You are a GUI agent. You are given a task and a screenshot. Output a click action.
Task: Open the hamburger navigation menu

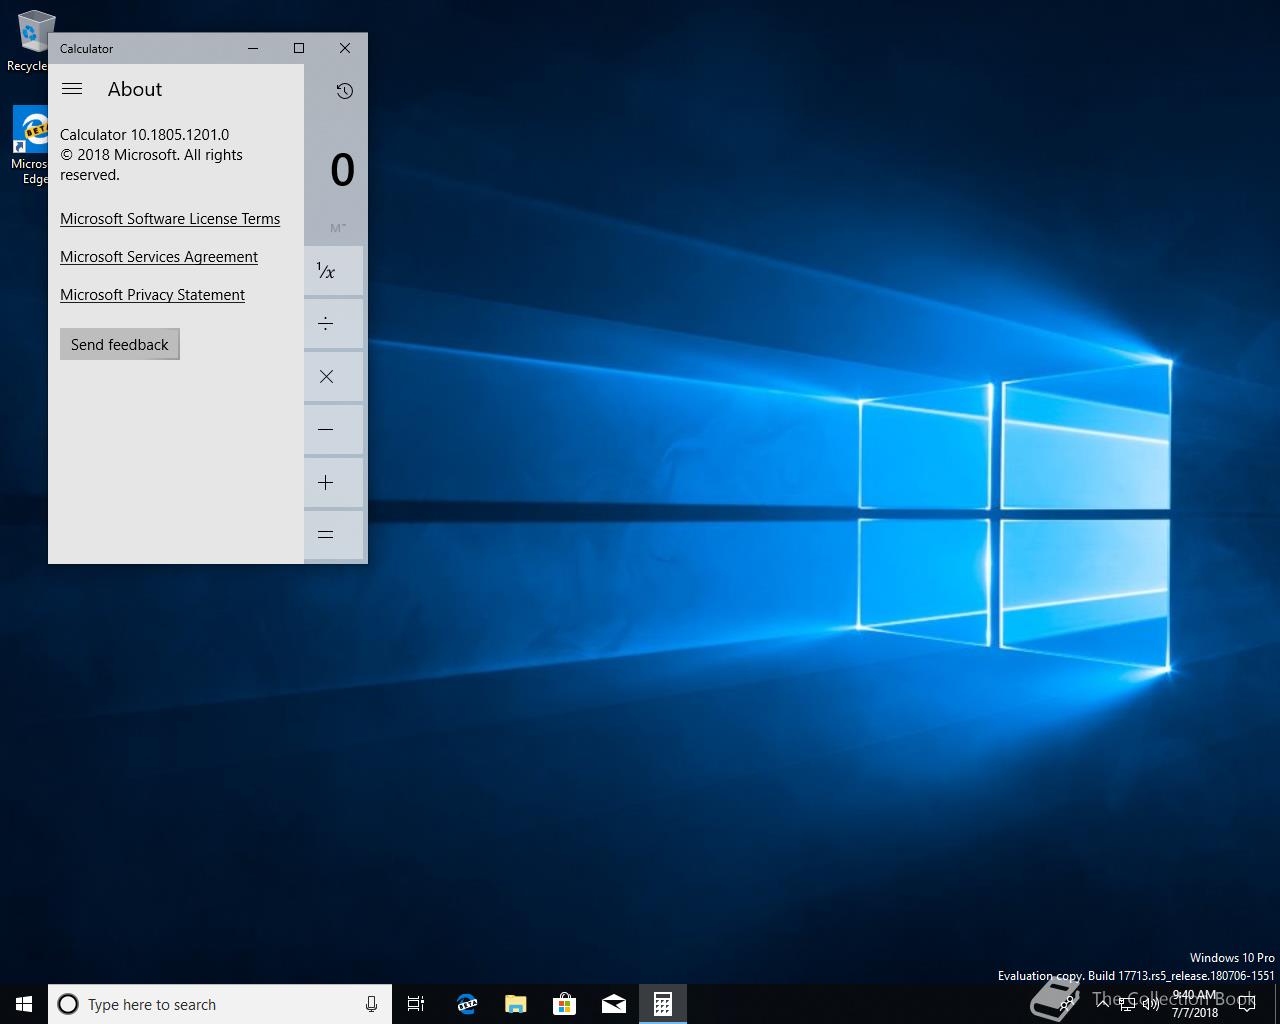[72, 89]
